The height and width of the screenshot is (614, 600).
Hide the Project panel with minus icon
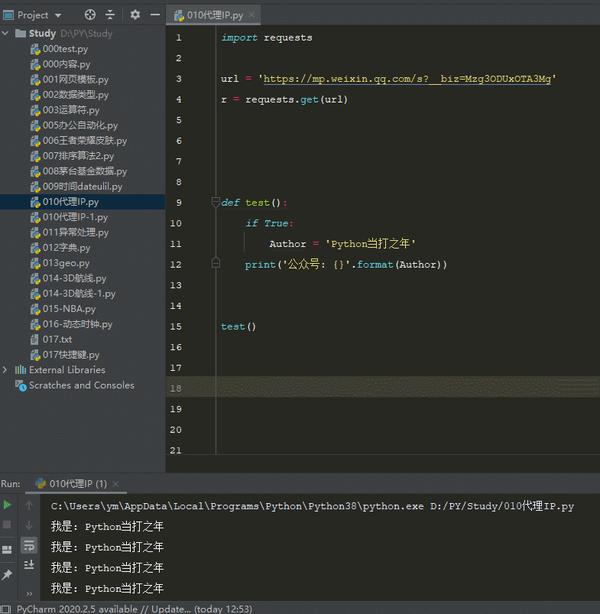click(153, 15)
